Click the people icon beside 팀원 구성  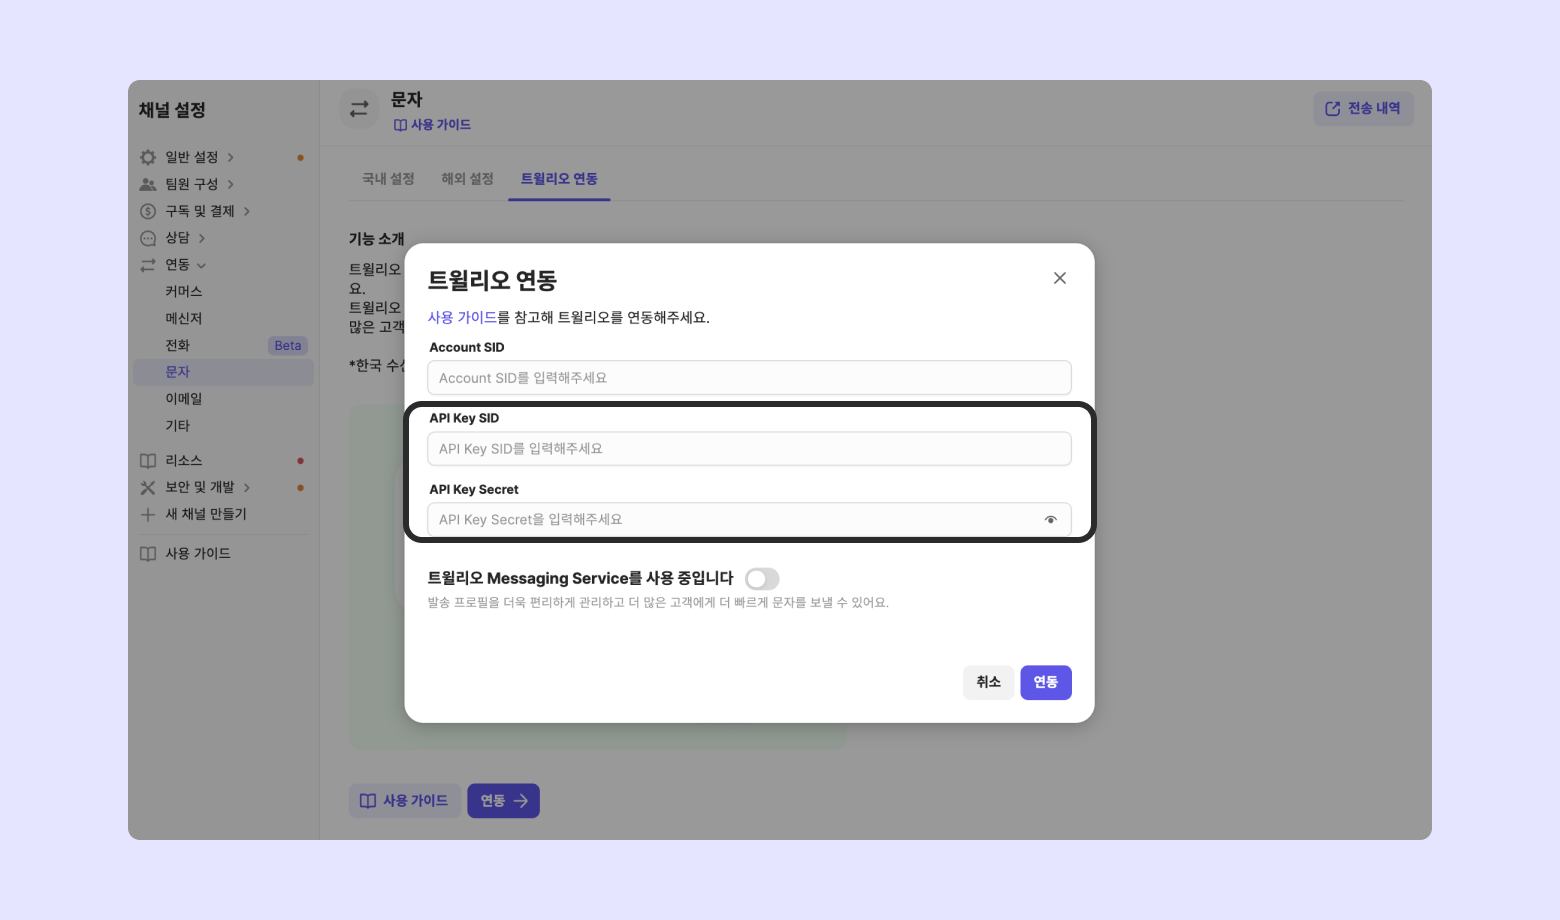148,184
